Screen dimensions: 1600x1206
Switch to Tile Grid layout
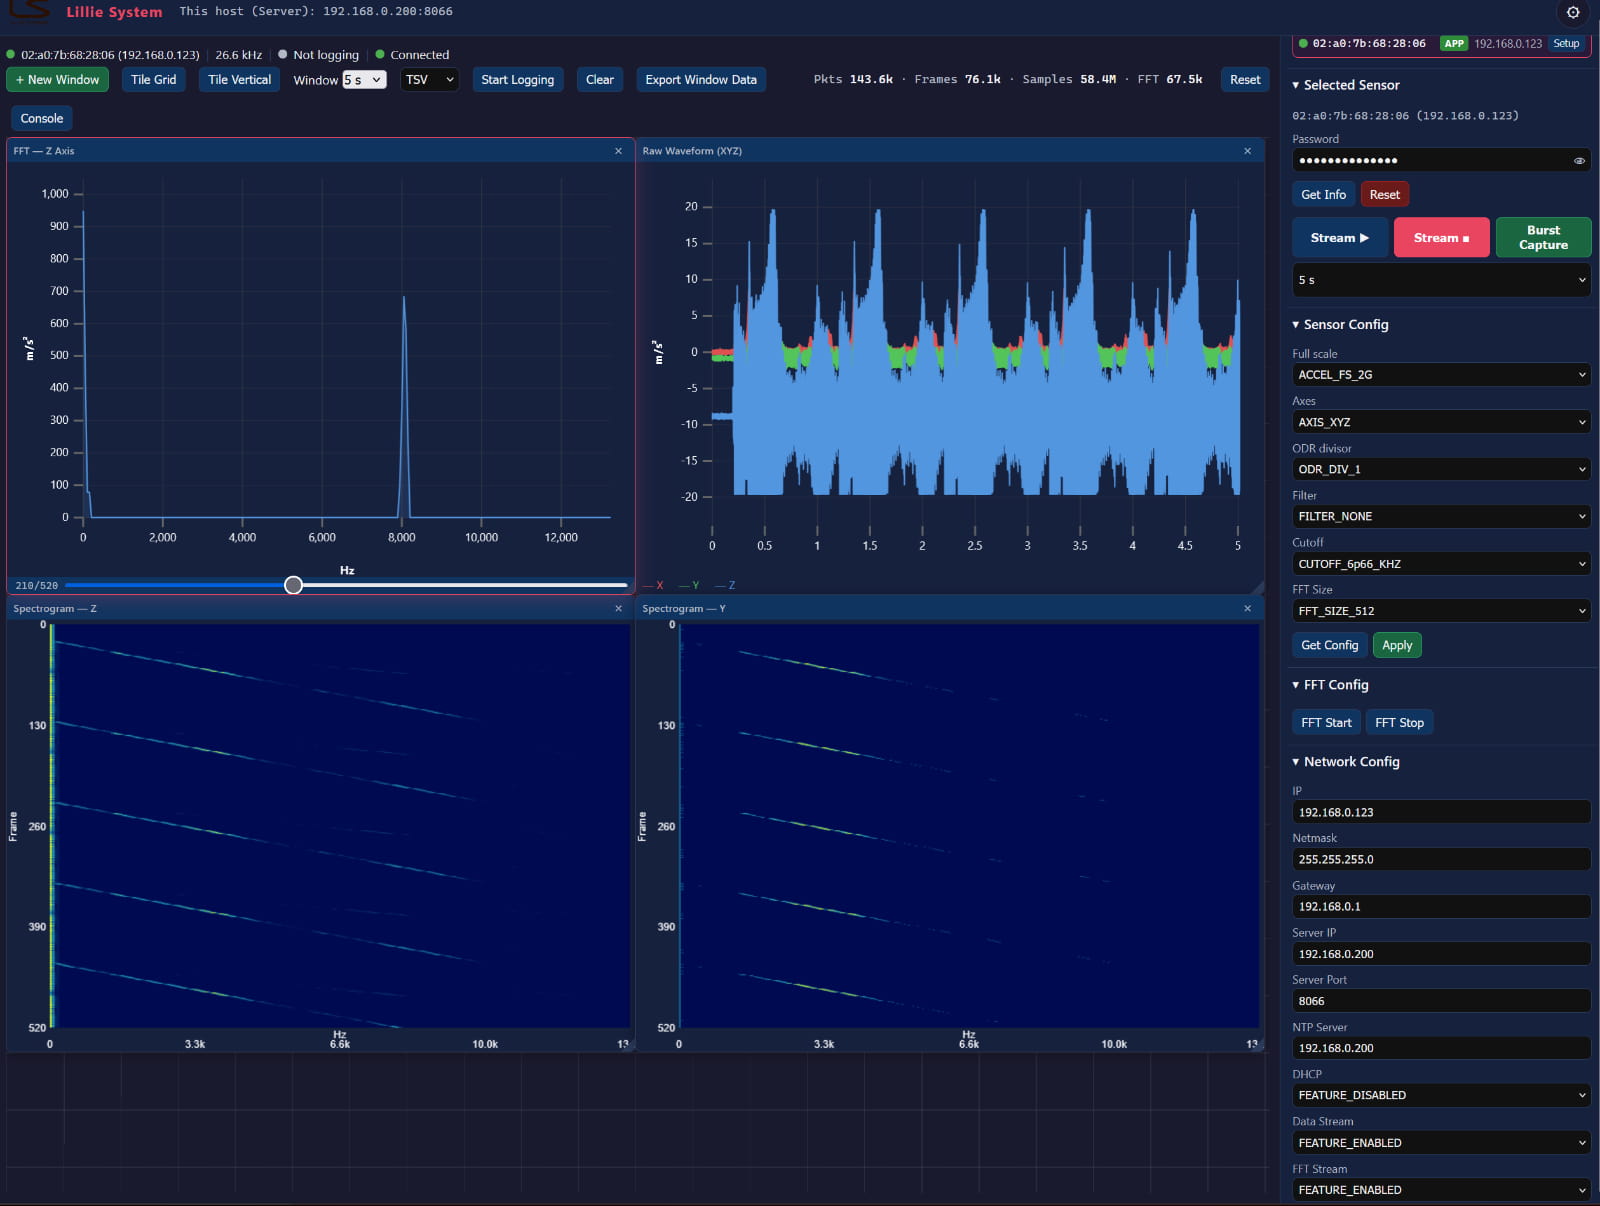[x=153, y=79]
